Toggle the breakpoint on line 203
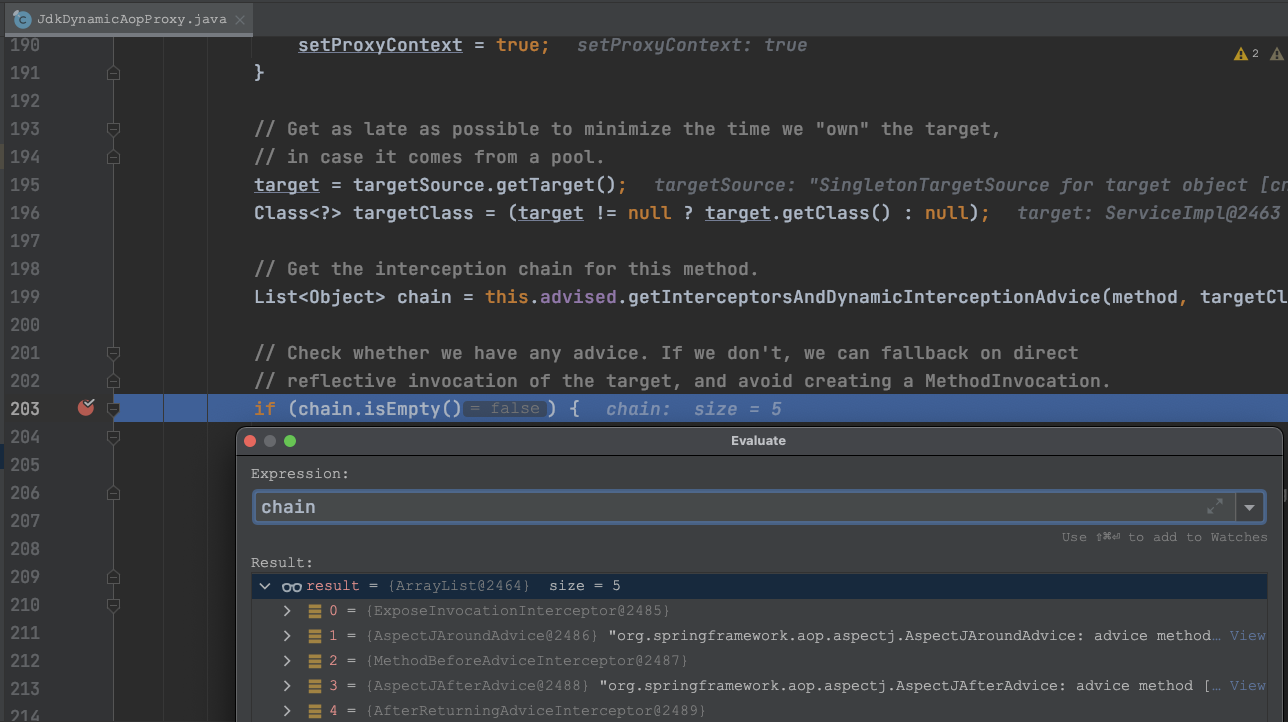Screen dimensions: 1288x722 click(x=86, y=407)
